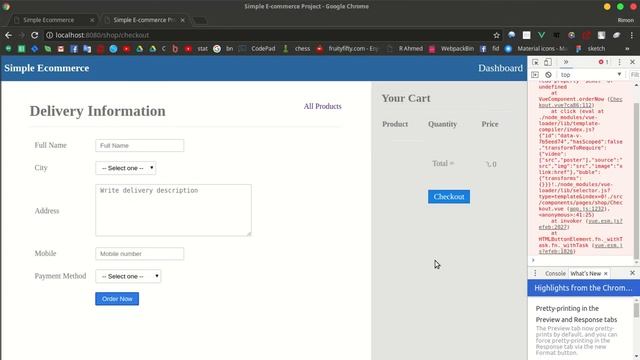Go to All Products

322,106
